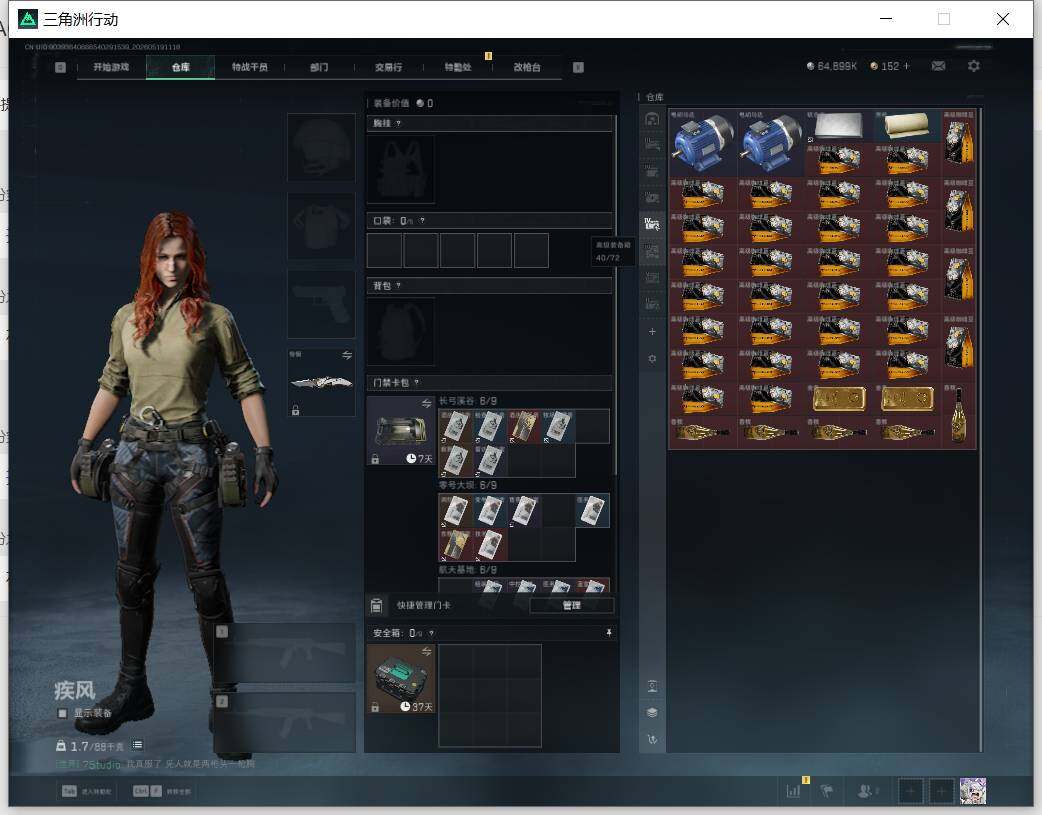Click the help question mark beside 胸挂

point(398,124)
